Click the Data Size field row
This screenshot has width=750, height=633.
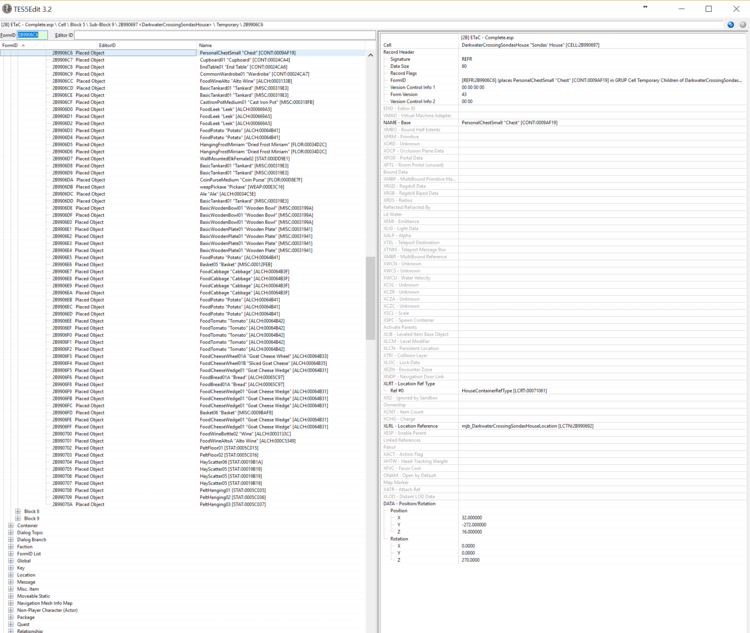564,67
